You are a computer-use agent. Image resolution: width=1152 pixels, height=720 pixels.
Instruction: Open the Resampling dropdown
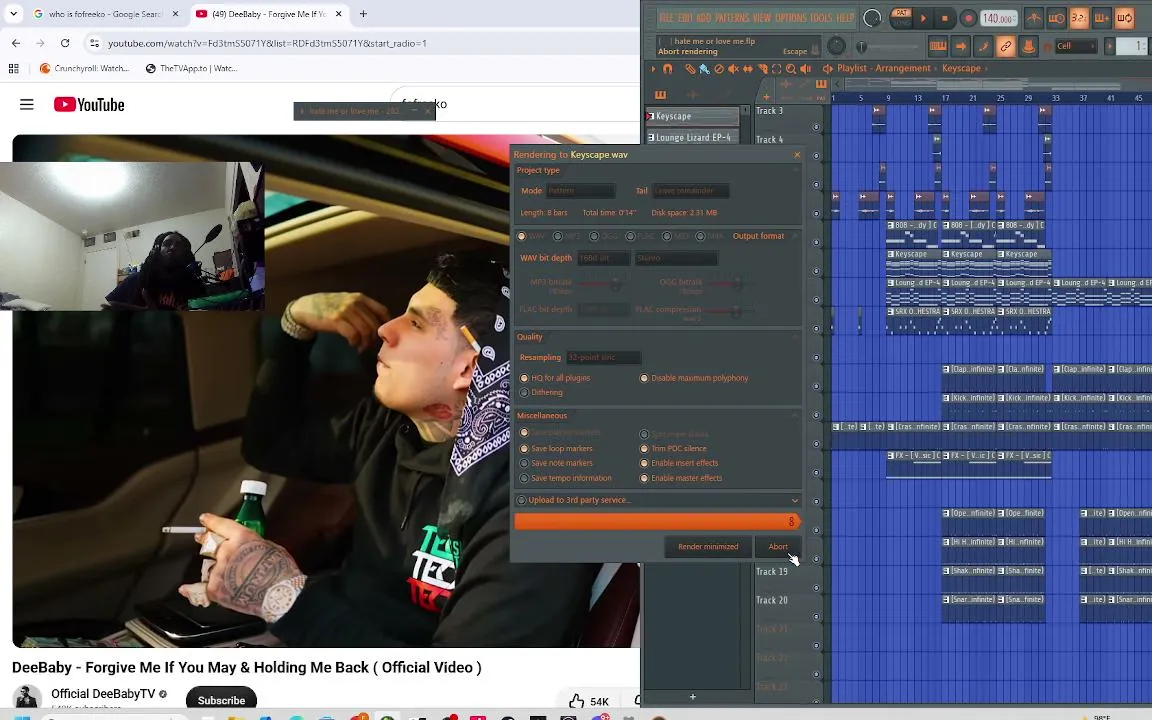click(603, 358)
